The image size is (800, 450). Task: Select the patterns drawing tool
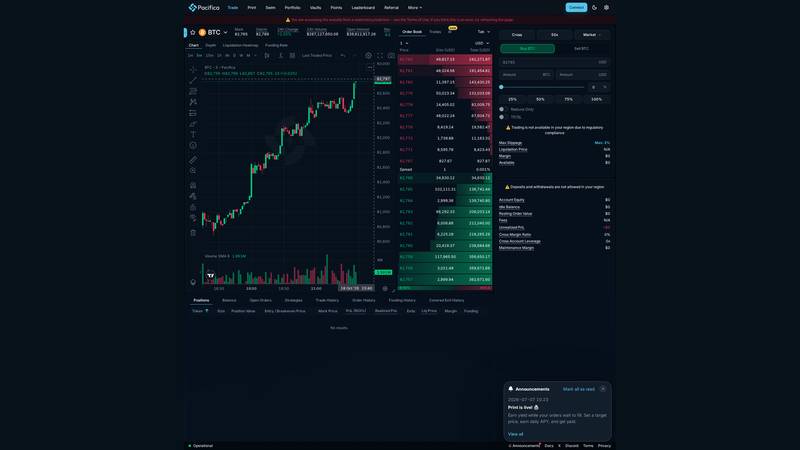pyautogui.click(x=193, y=102)
